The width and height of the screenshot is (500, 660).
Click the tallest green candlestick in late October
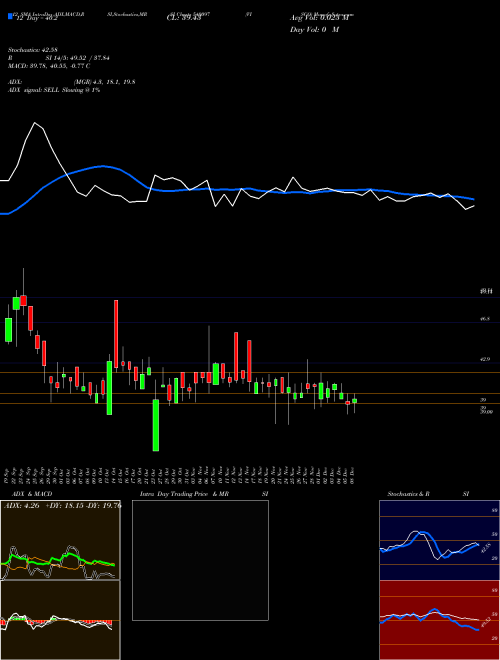(x=156, y=426)
